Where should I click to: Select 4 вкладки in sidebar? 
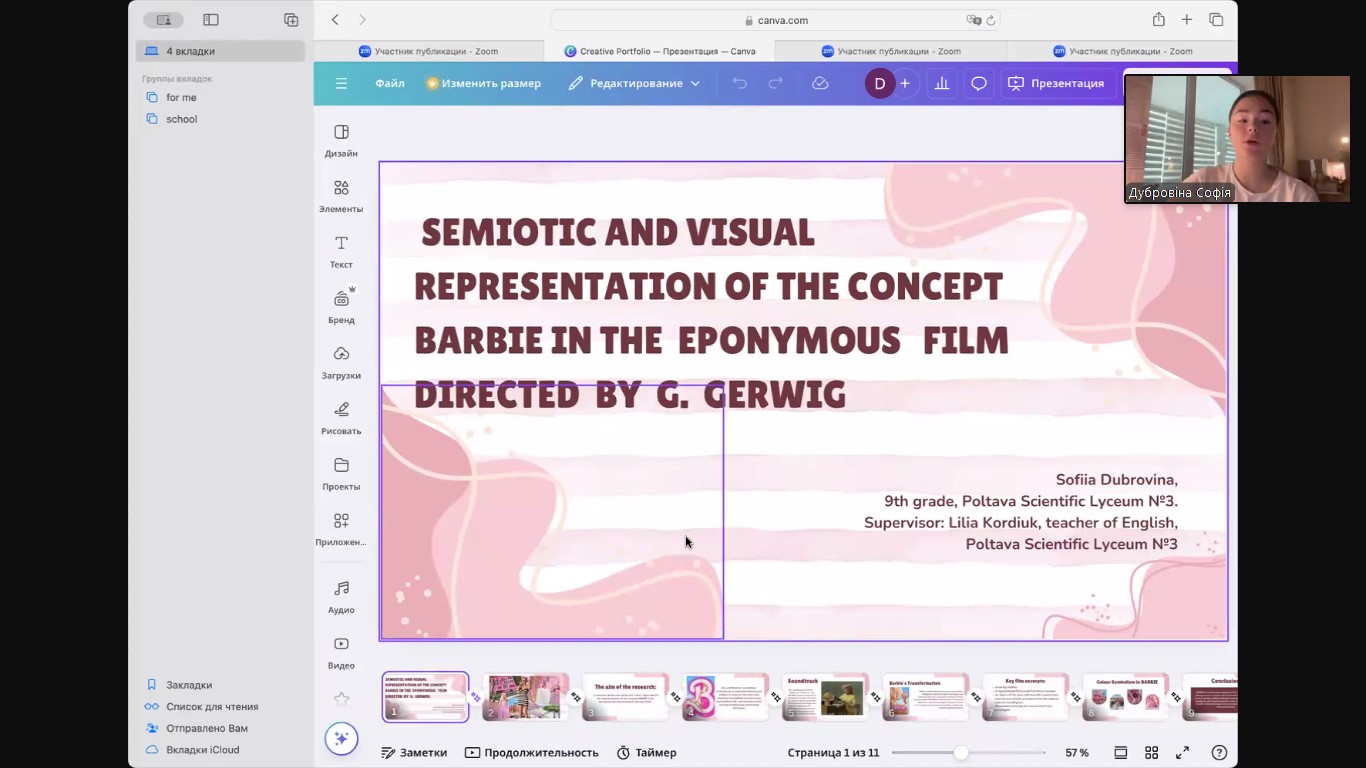pyautogui.click(x=221, y=51)
